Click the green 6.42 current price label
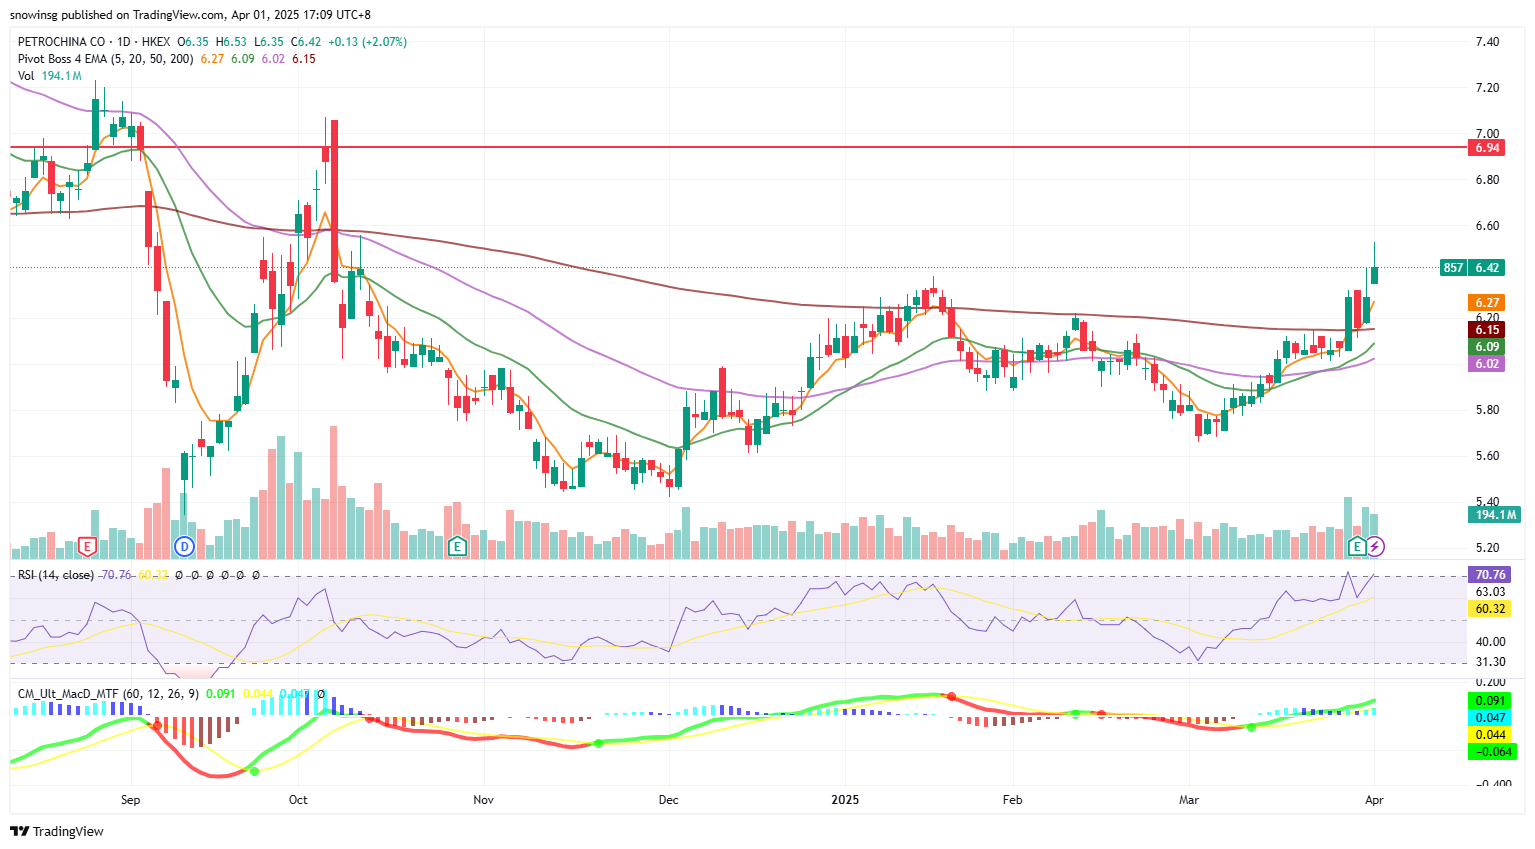 click(1487, 268)
